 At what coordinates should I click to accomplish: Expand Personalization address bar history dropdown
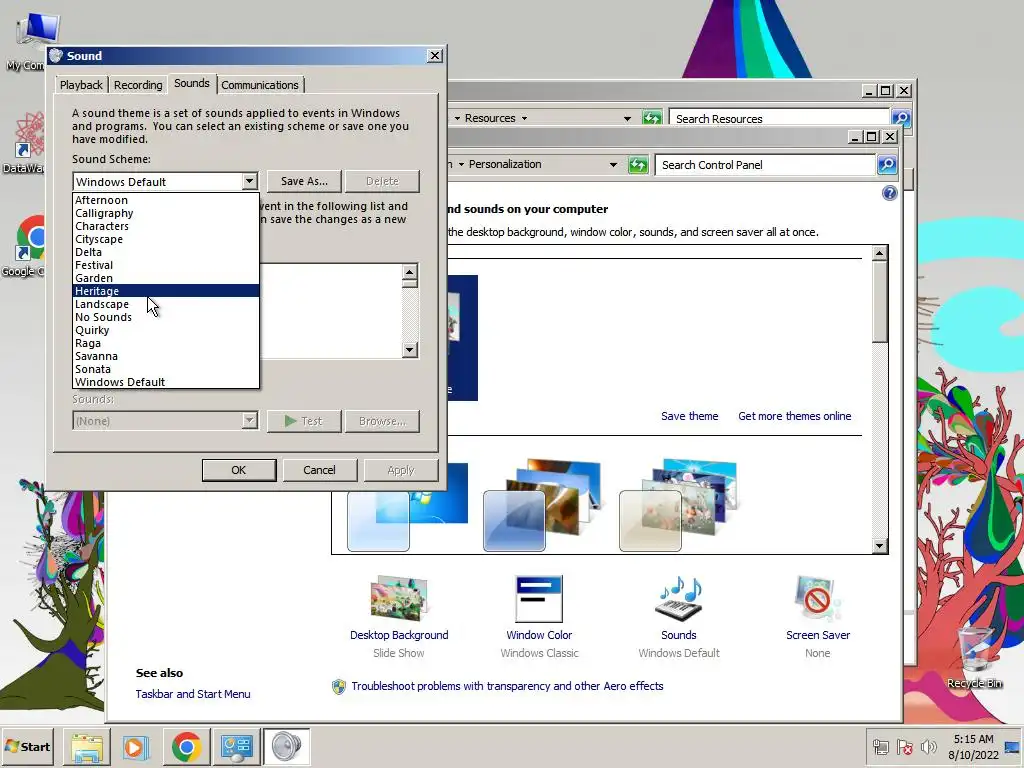613,165
